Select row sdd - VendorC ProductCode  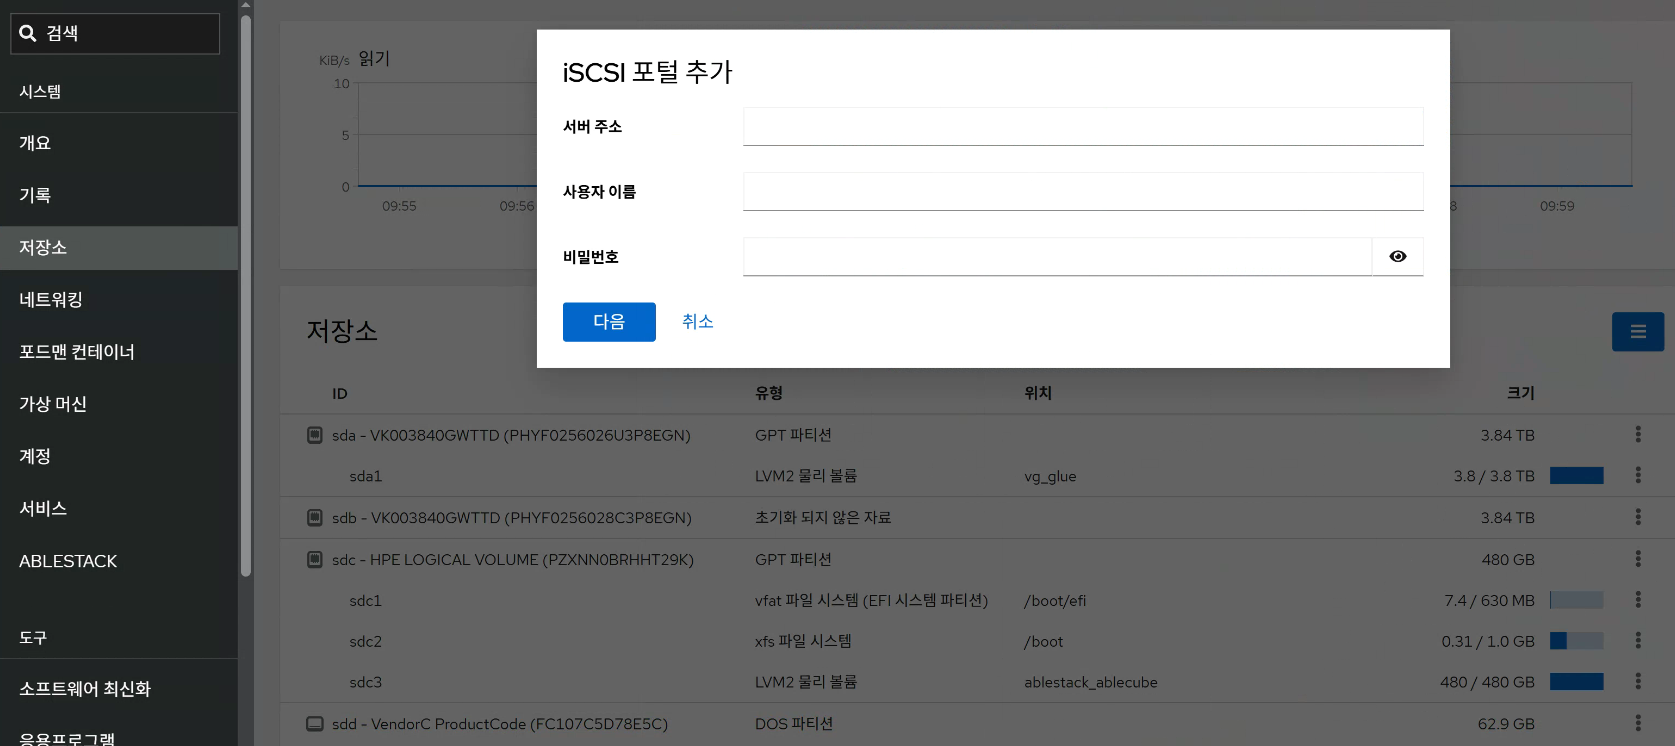point(977,724)
